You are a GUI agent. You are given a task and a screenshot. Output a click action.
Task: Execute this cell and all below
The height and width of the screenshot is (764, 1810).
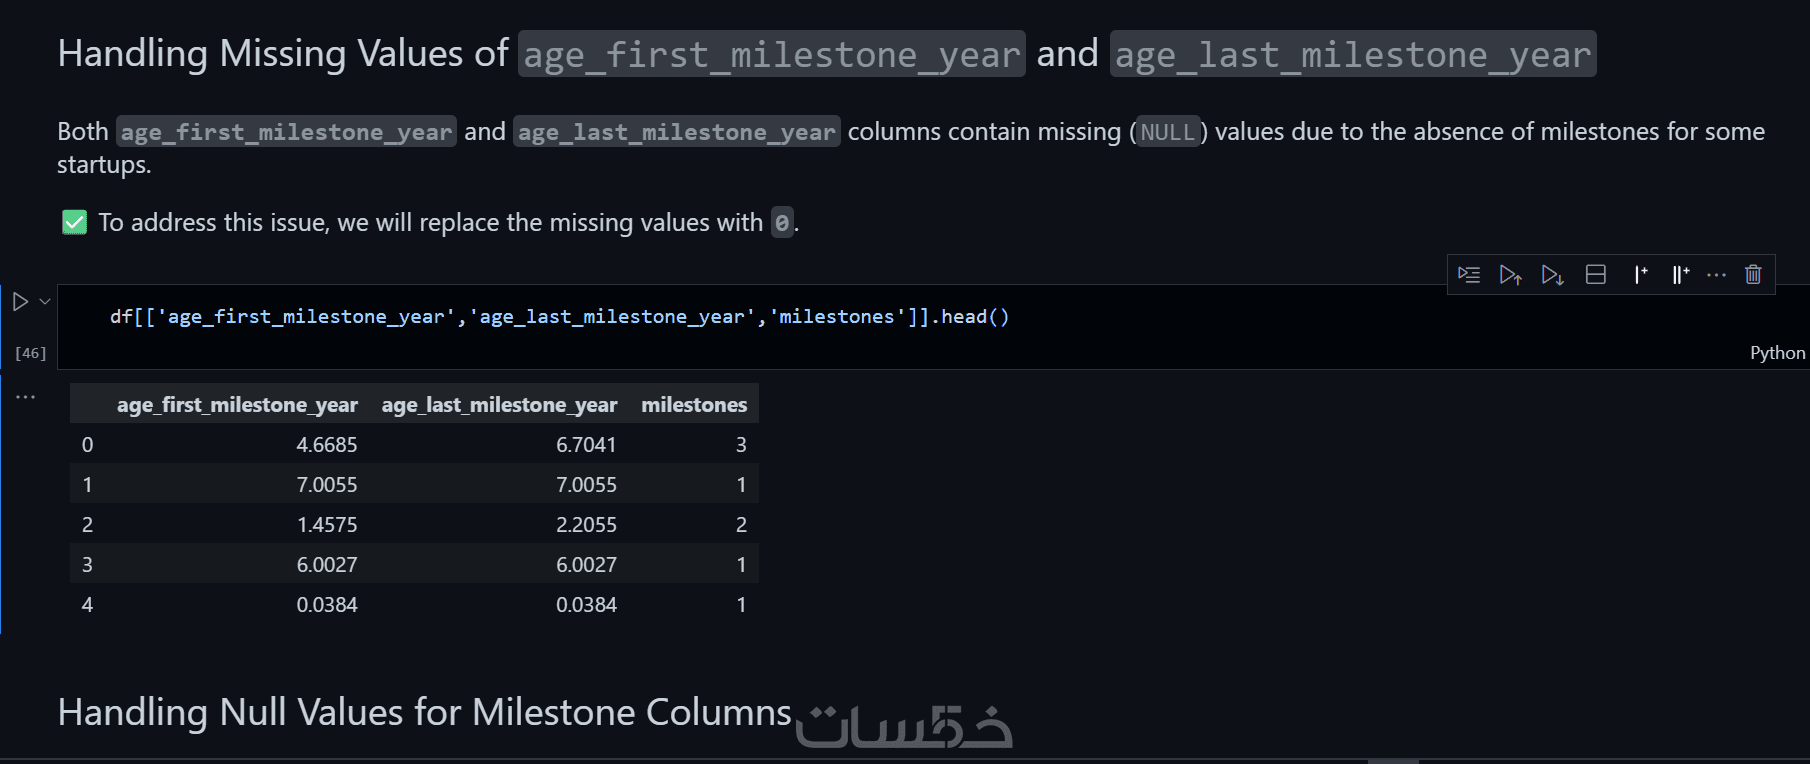pos(1552,274)
